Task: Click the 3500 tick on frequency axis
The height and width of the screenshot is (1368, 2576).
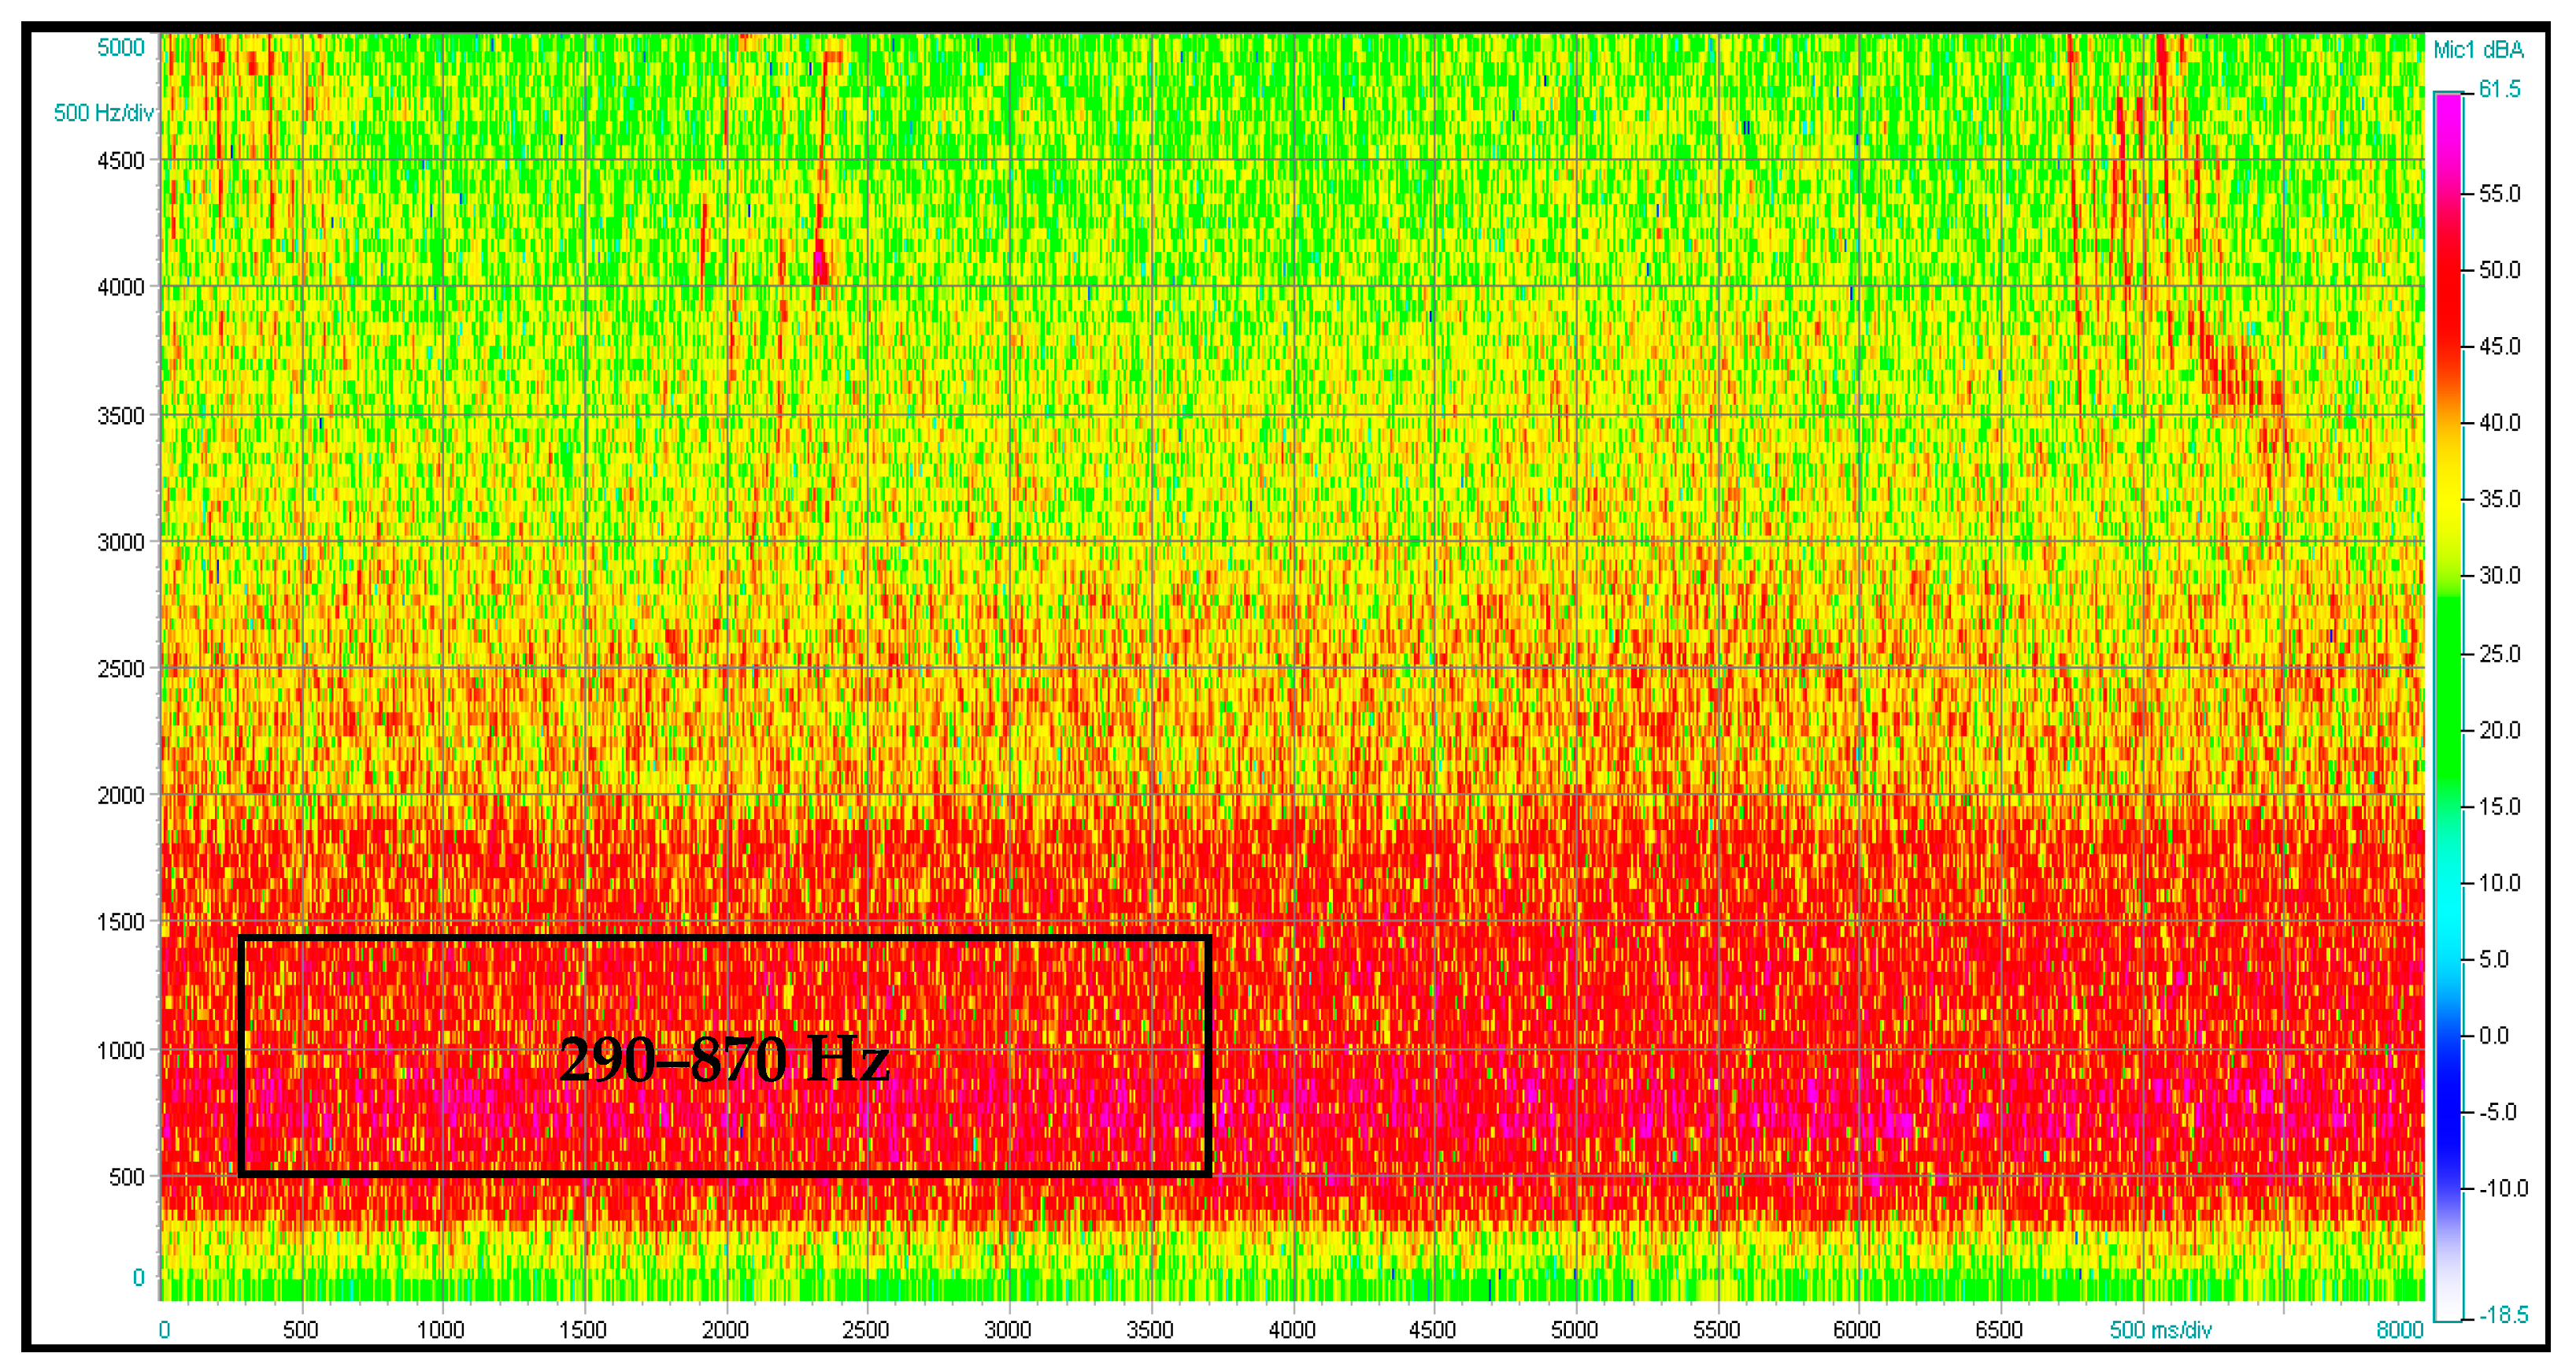Action: (x=121, y=416)
